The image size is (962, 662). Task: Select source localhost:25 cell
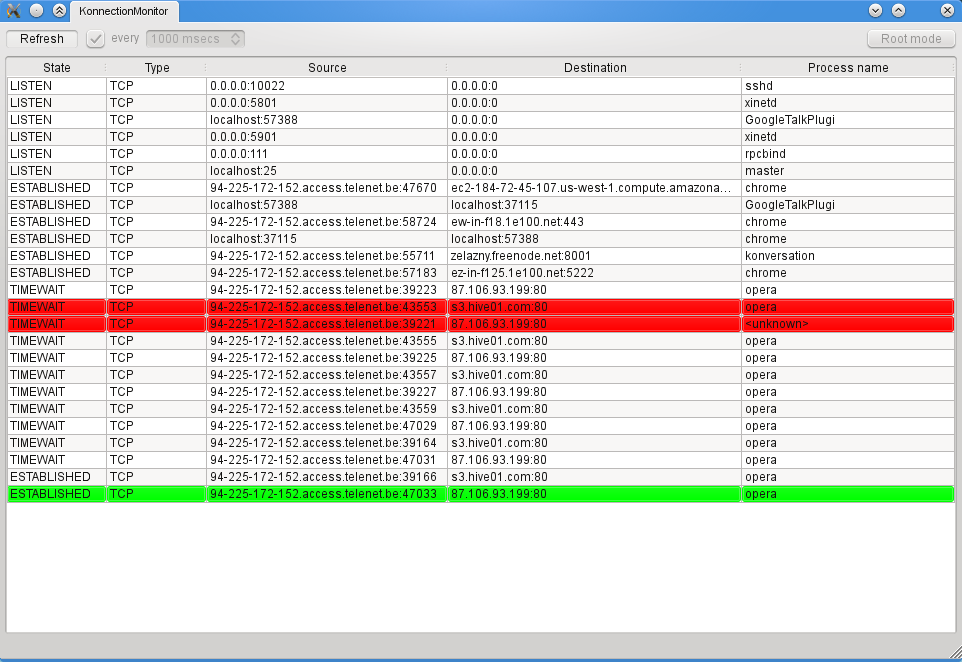[327, 171]
